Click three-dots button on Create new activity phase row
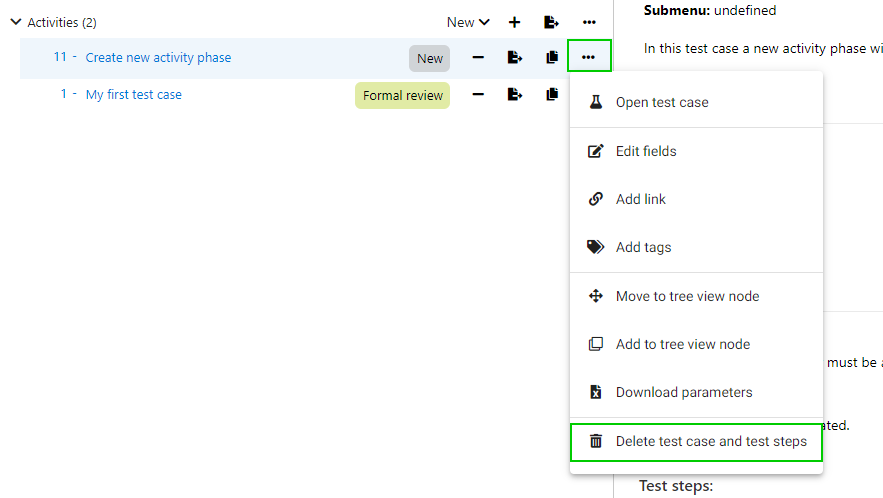 pyautogui.click(x=588, y=58)
